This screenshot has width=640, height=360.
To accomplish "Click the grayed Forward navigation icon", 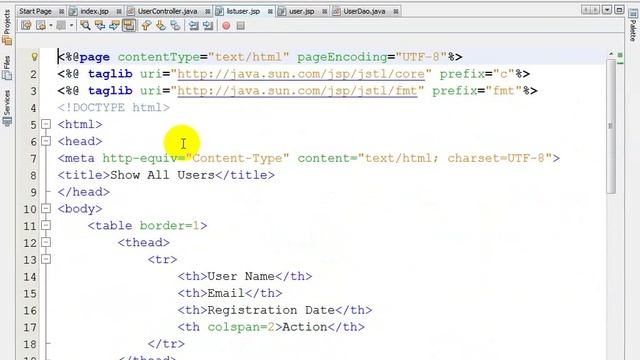I will point(61,25).
